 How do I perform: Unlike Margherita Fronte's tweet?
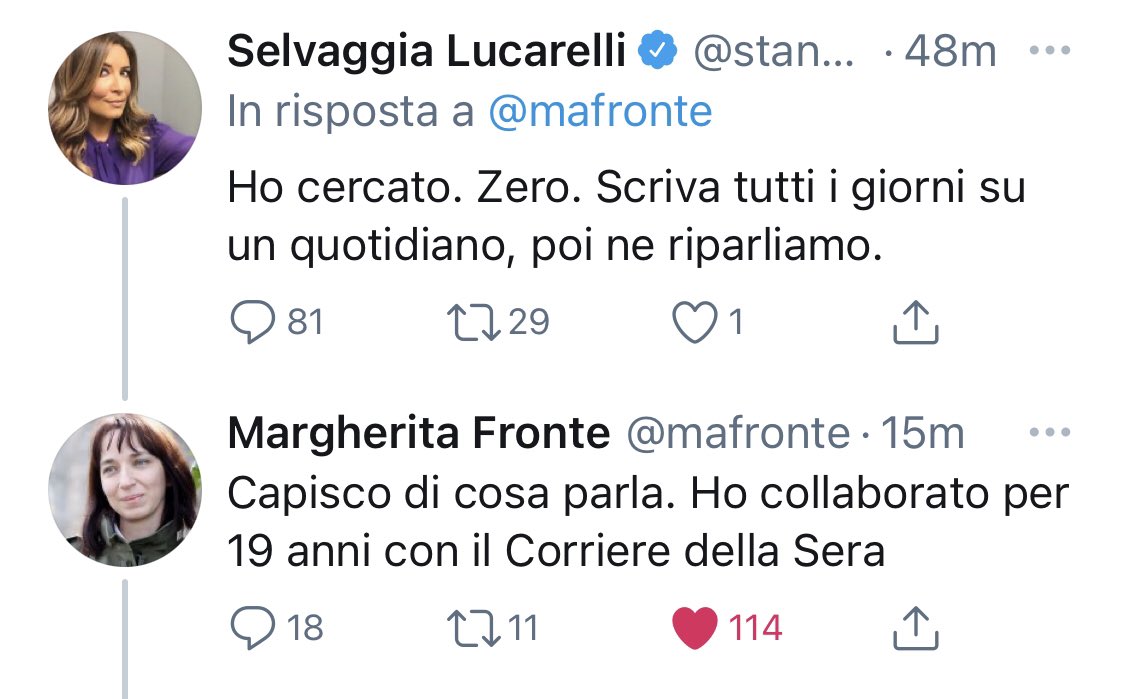point(695,628)
